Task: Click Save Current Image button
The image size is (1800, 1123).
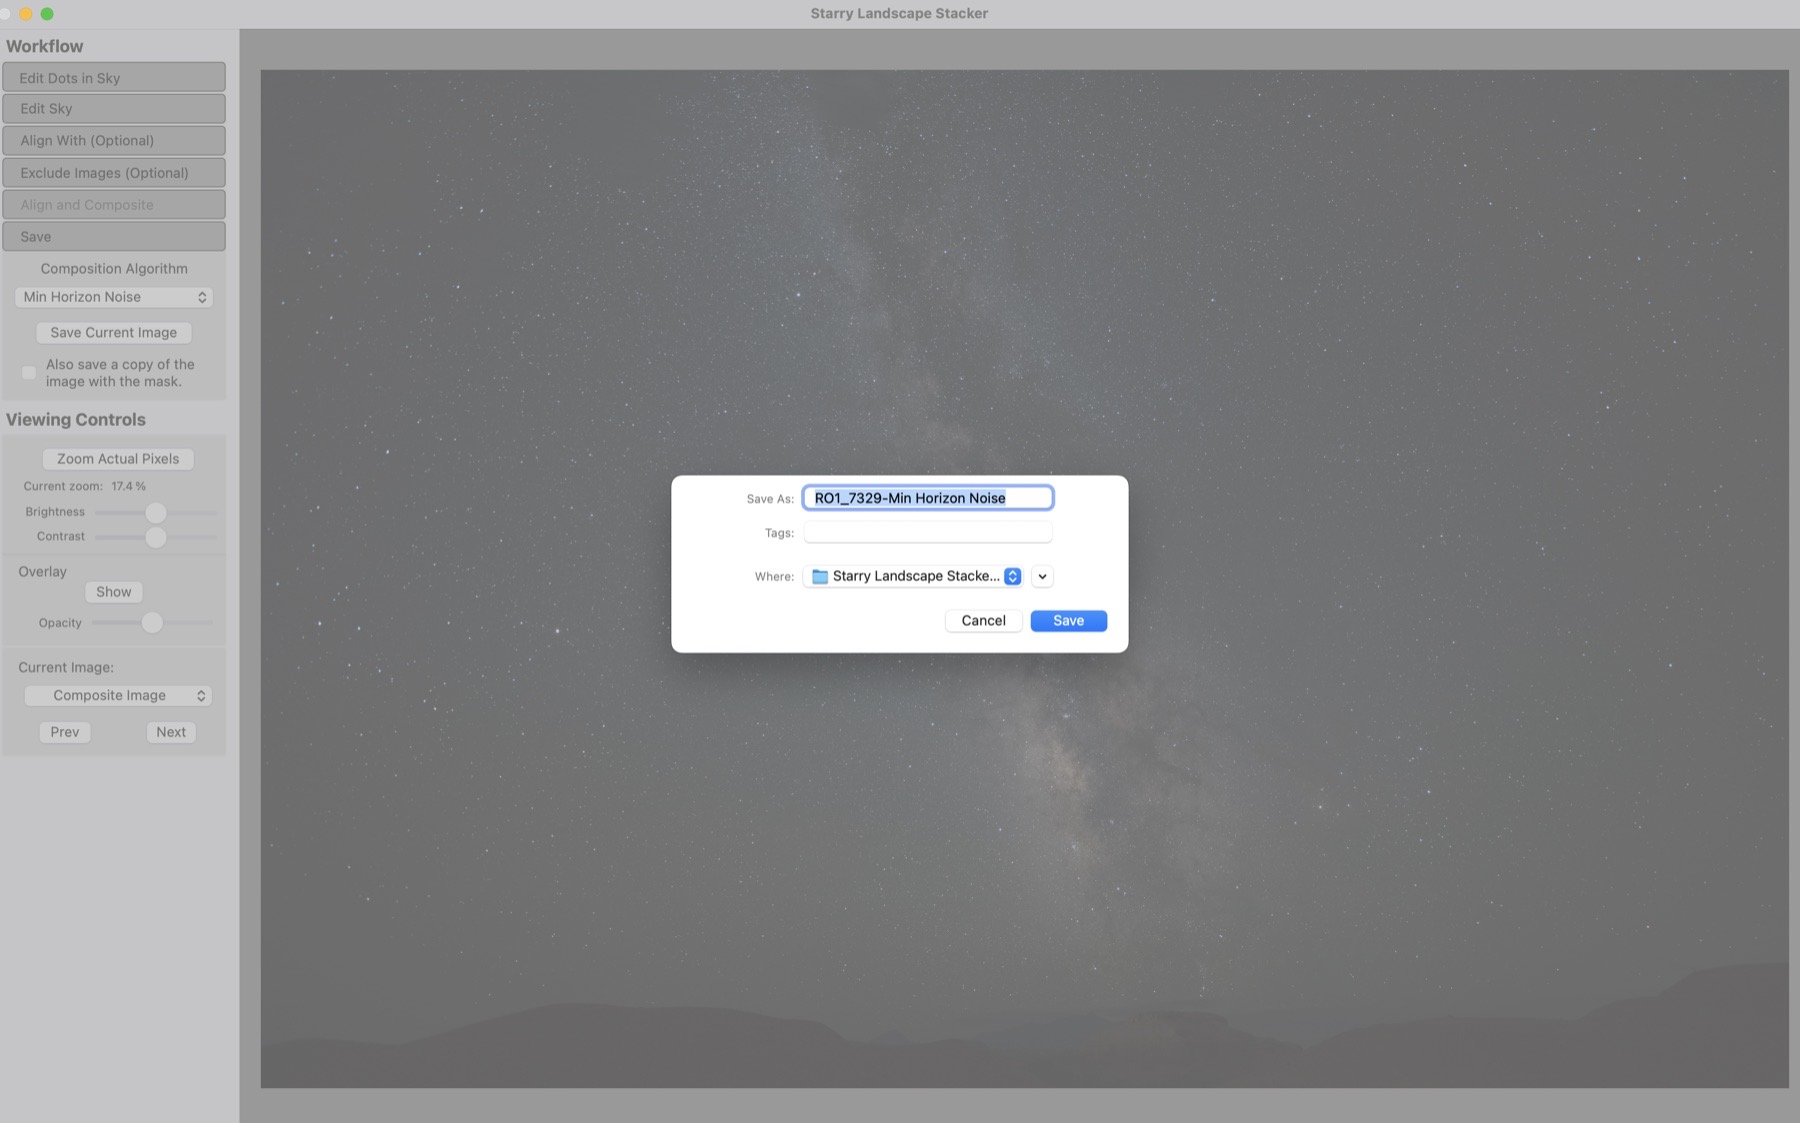Action: tap(114, 333)
